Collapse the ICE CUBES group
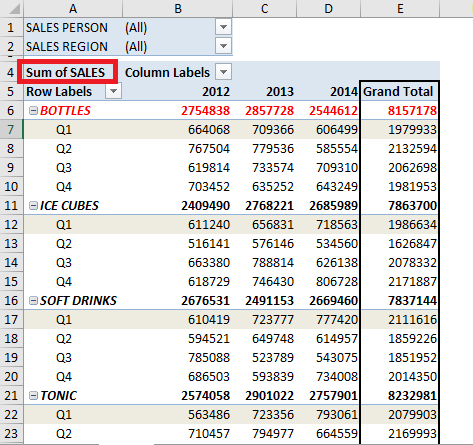473x445 pixels. point(33,205)
